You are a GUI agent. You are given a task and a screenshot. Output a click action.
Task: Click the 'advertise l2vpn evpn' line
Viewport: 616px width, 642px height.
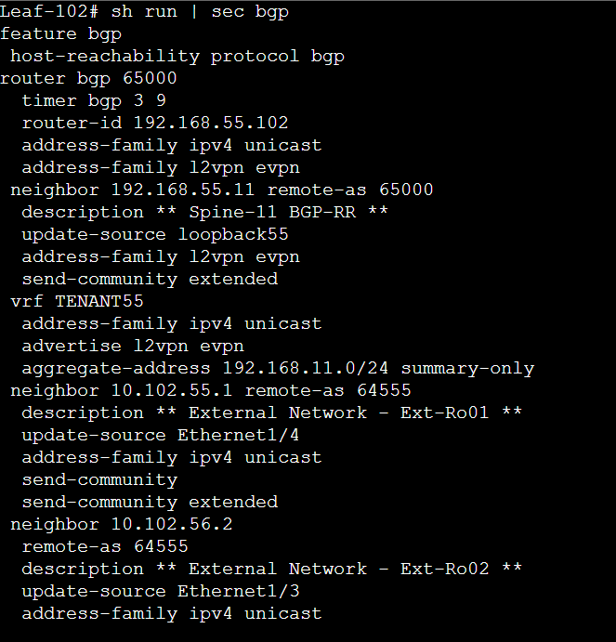pyautogui.click(x=133, y=346)
